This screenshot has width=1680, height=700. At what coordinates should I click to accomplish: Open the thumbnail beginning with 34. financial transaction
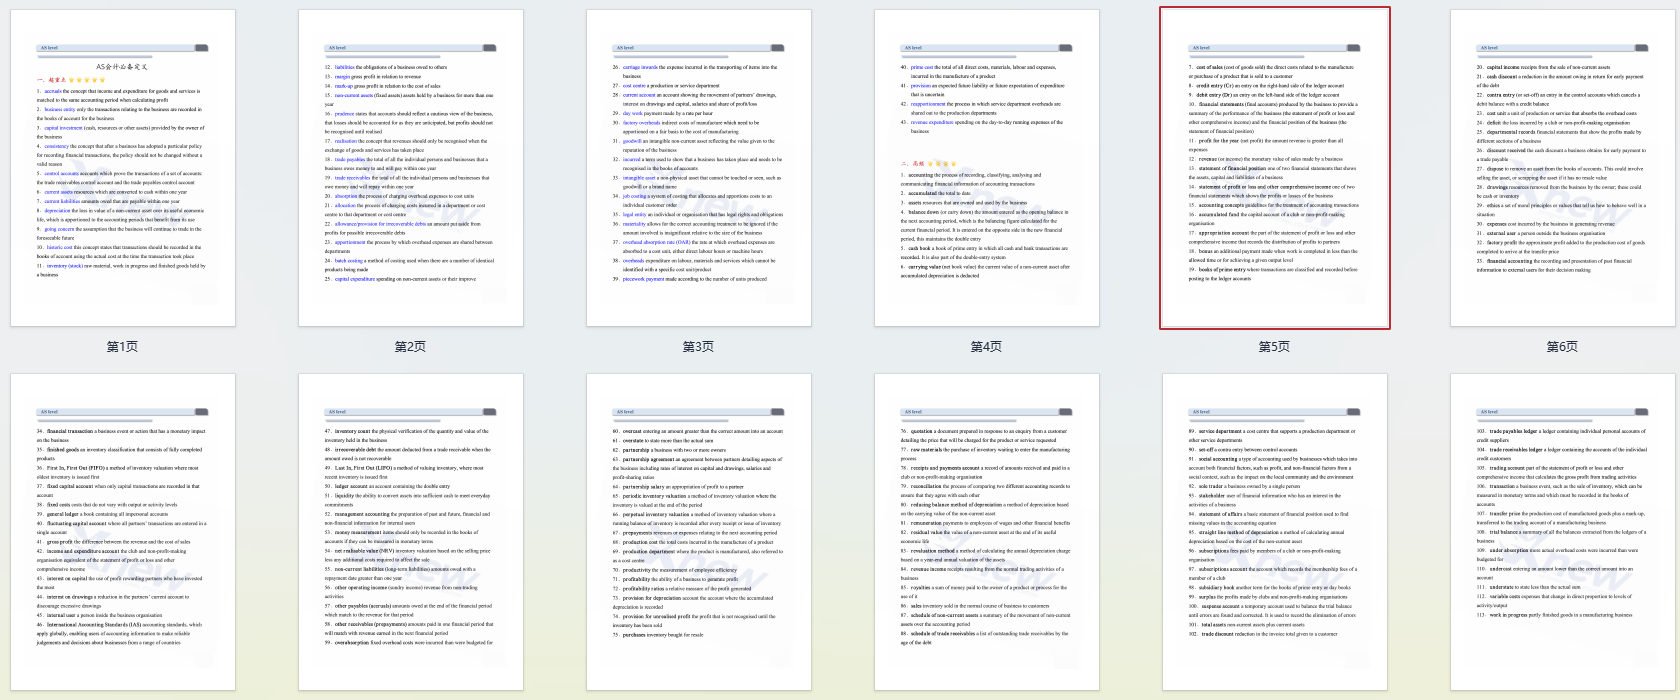[x=123, y=532]
